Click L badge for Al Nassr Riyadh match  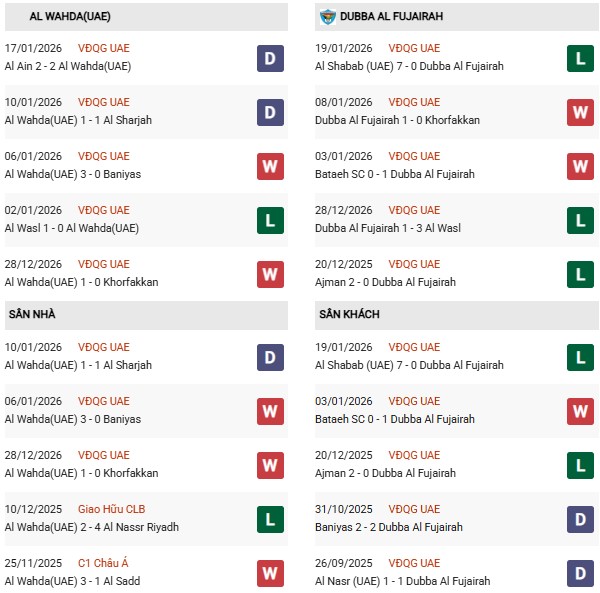click(x=270, y=519)
